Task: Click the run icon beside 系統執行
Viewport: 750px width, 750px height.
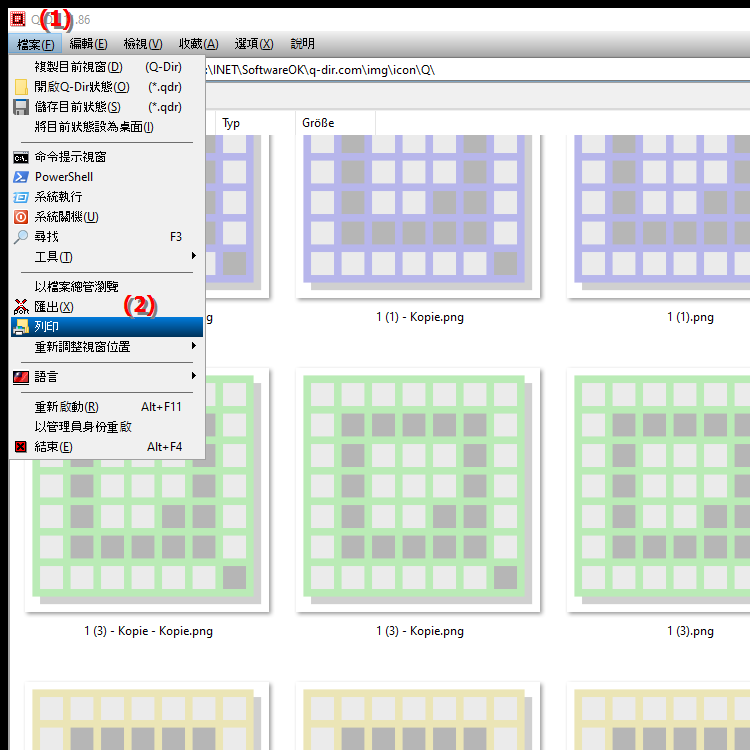Action: click(21, 197)
